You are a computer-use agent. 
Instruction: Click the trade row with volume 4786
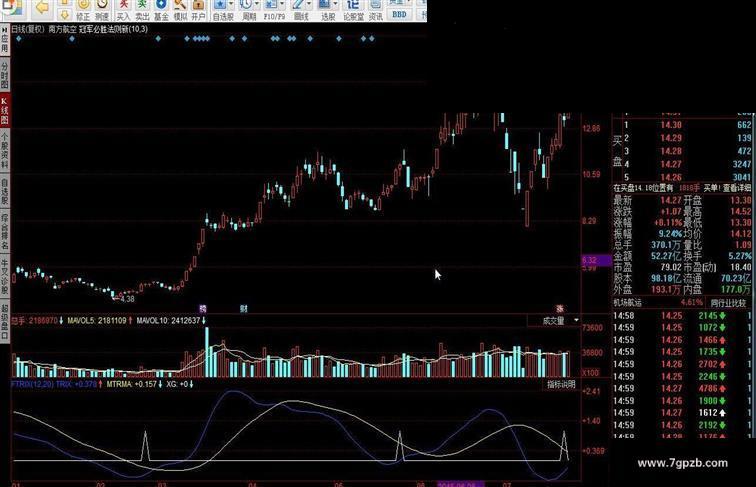pyautogui.click(x=682, y=389)
